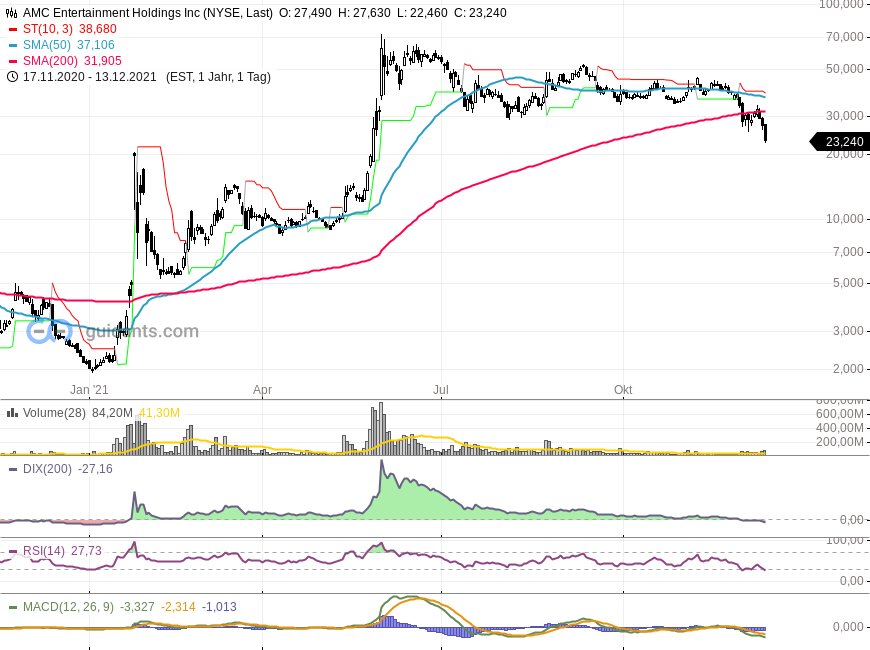The width and height of the screenshot is (870, 650).
Task: Select the low price L: 22,460
Action: [x=422, y=13]
